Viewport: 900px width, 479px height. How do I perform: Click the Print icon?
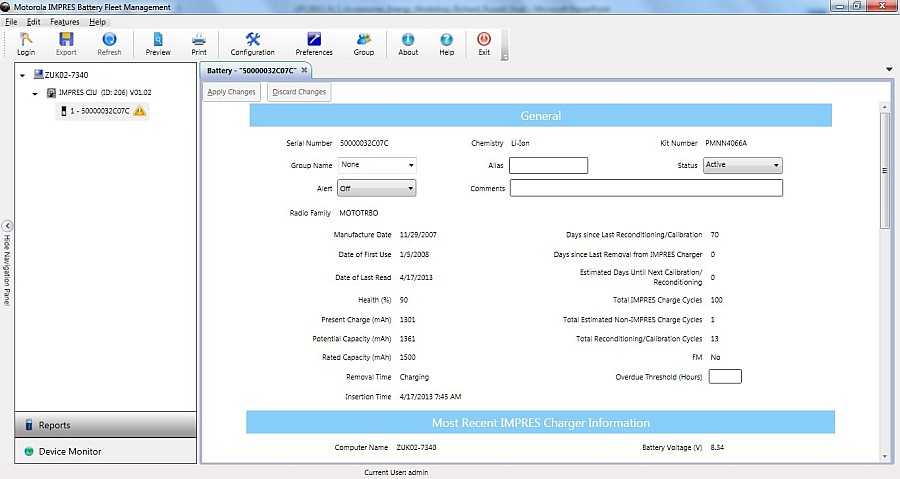(199, 39)
